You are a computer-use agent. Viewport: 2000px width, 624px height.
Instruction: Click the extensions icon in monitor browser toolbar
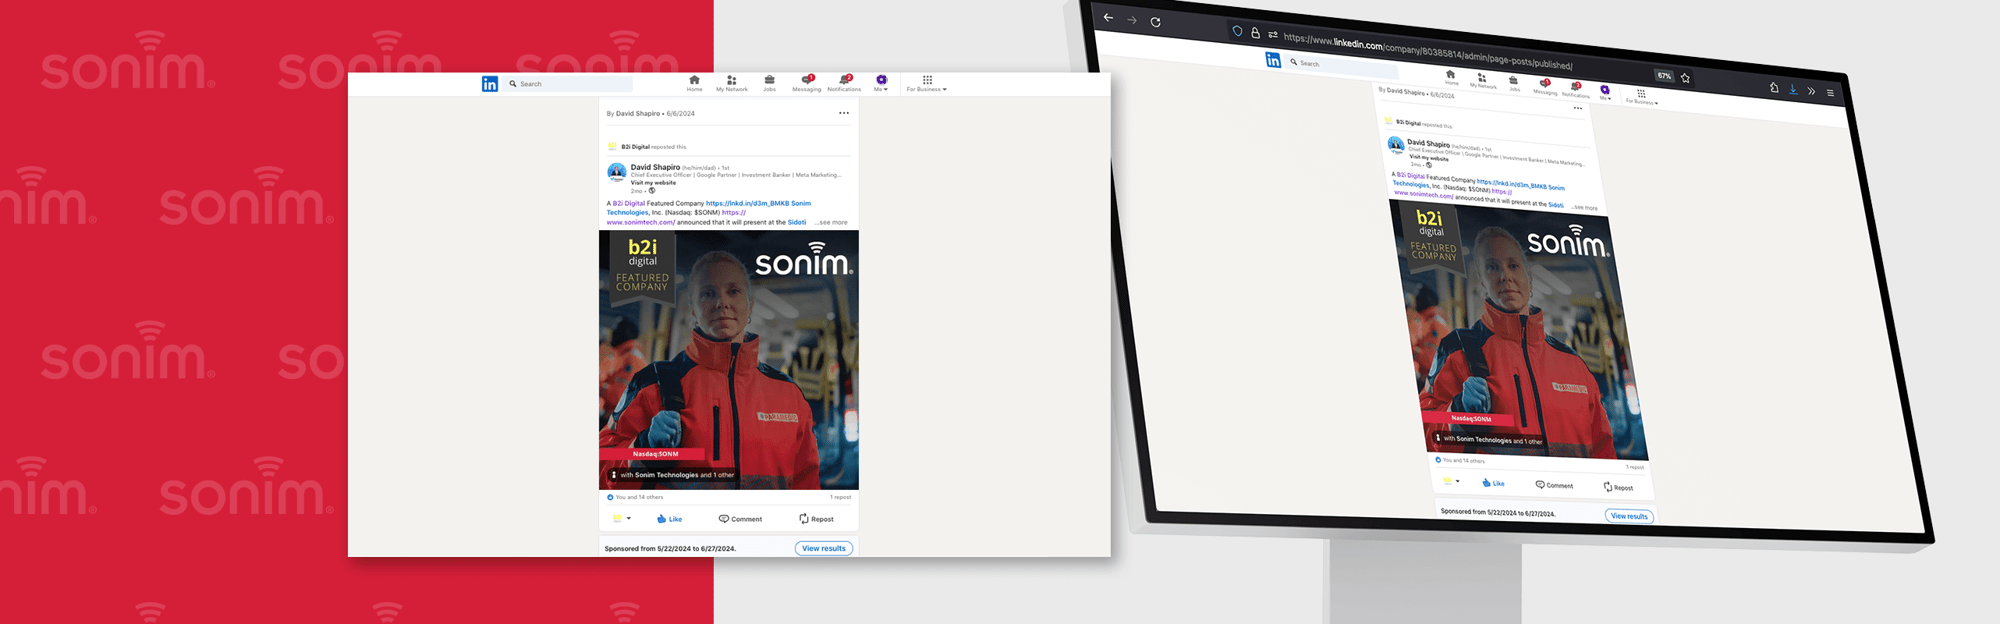pyautogui.click(x=1774, y=88)
